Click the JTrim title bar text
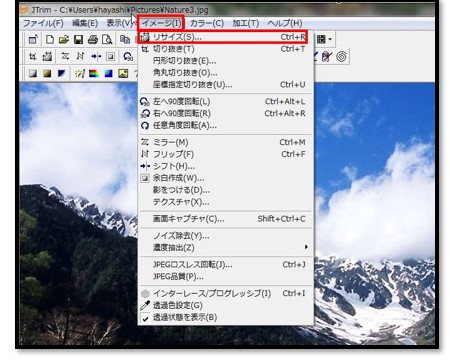The image size is (450, 360). click(x=120, y=10)
